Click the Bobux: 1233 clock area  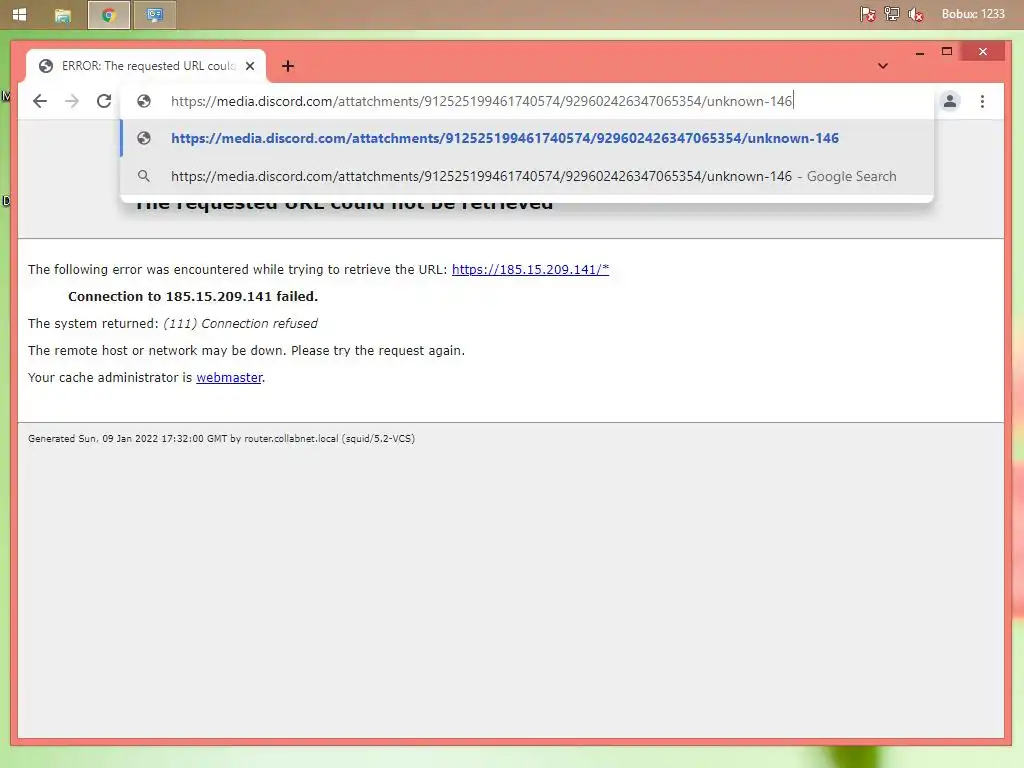click(x=972, y=14)
